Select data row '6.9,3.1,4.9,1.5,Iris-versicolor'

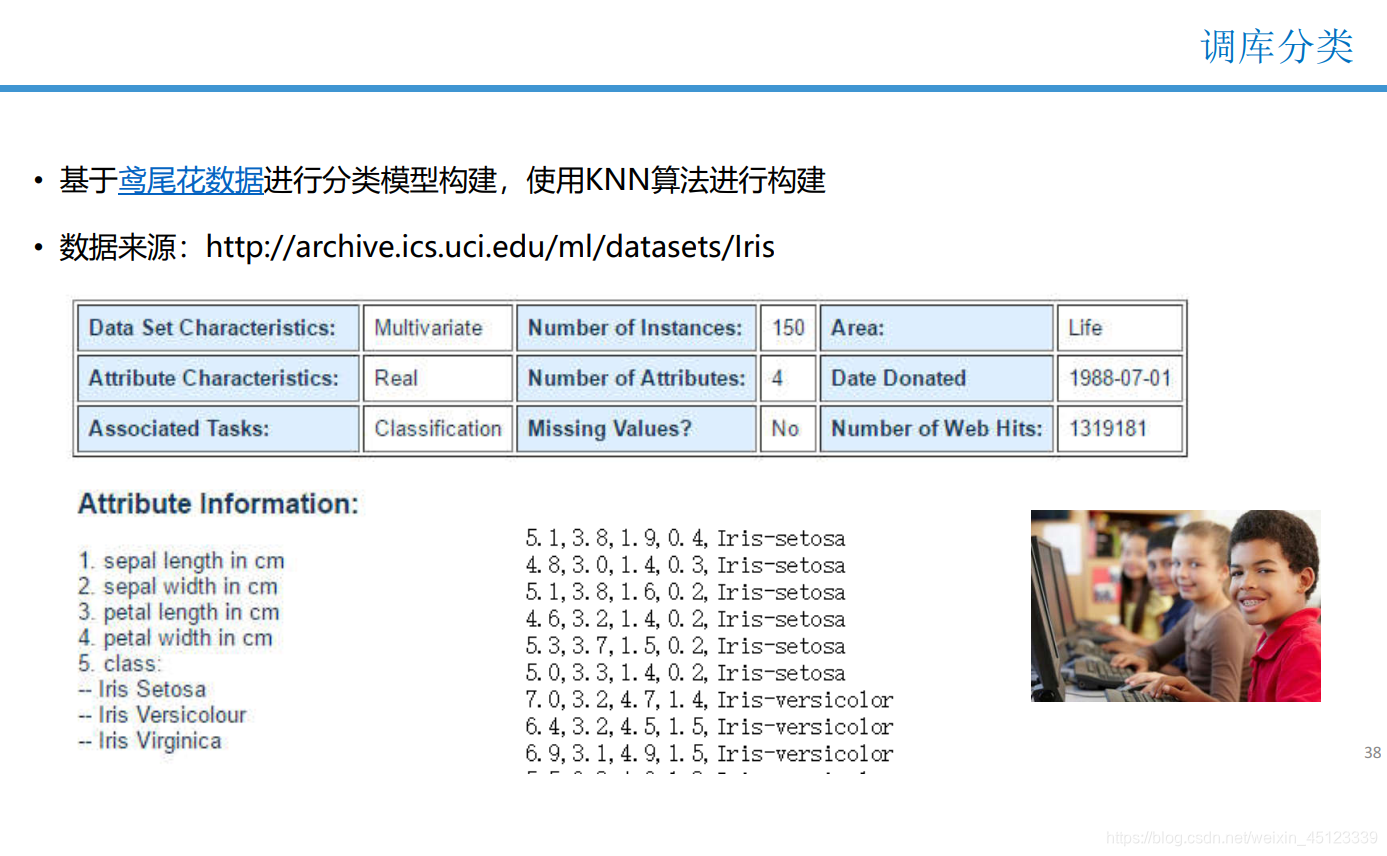coord(709,754)
